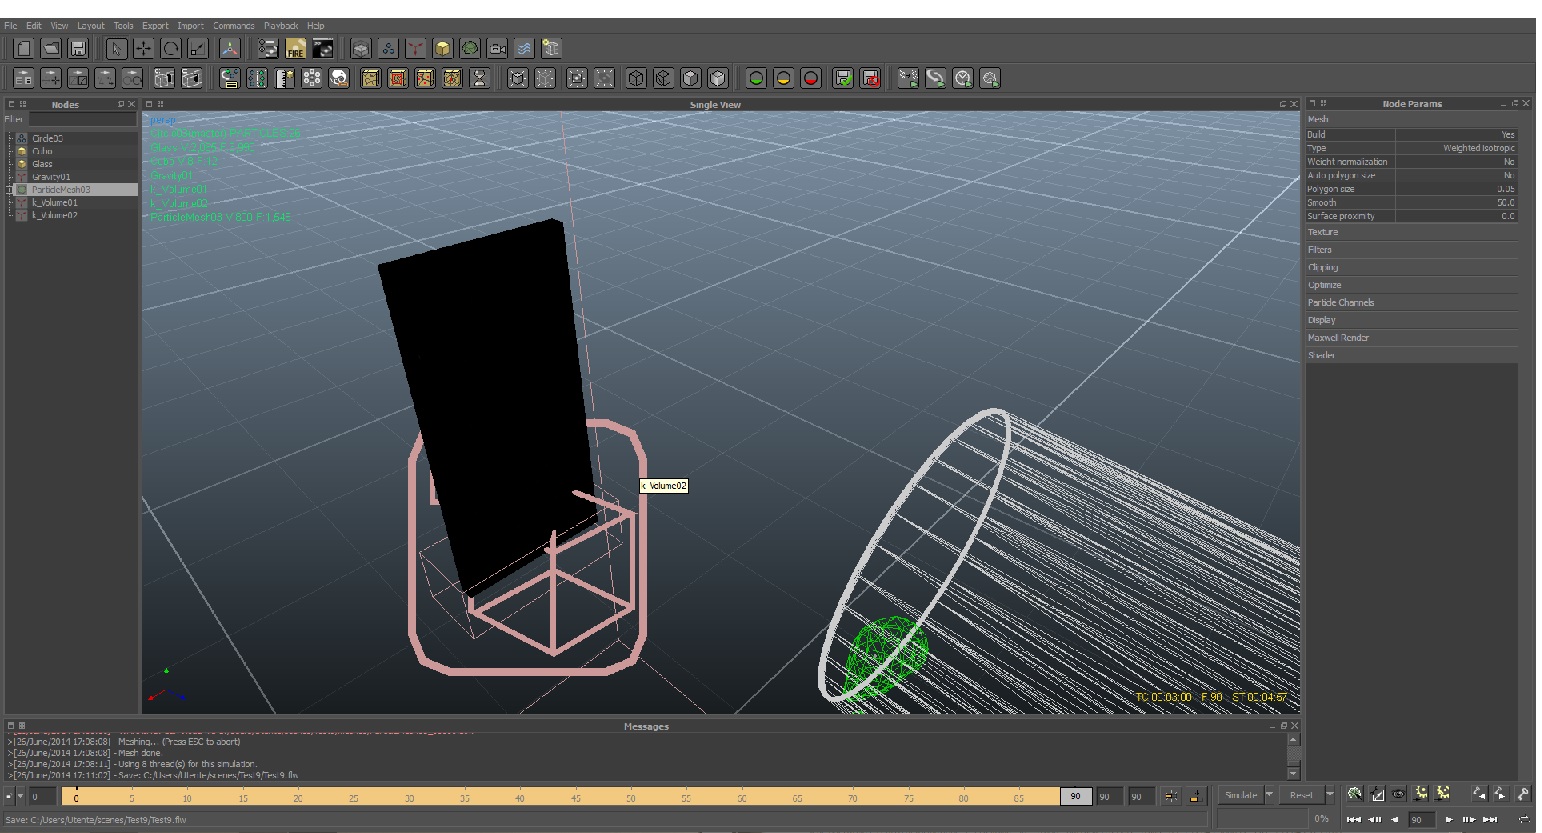Screen dimensions: 1542x833
Task: Expand the Particle Channels section
Action: click(x=1411, y=302)
